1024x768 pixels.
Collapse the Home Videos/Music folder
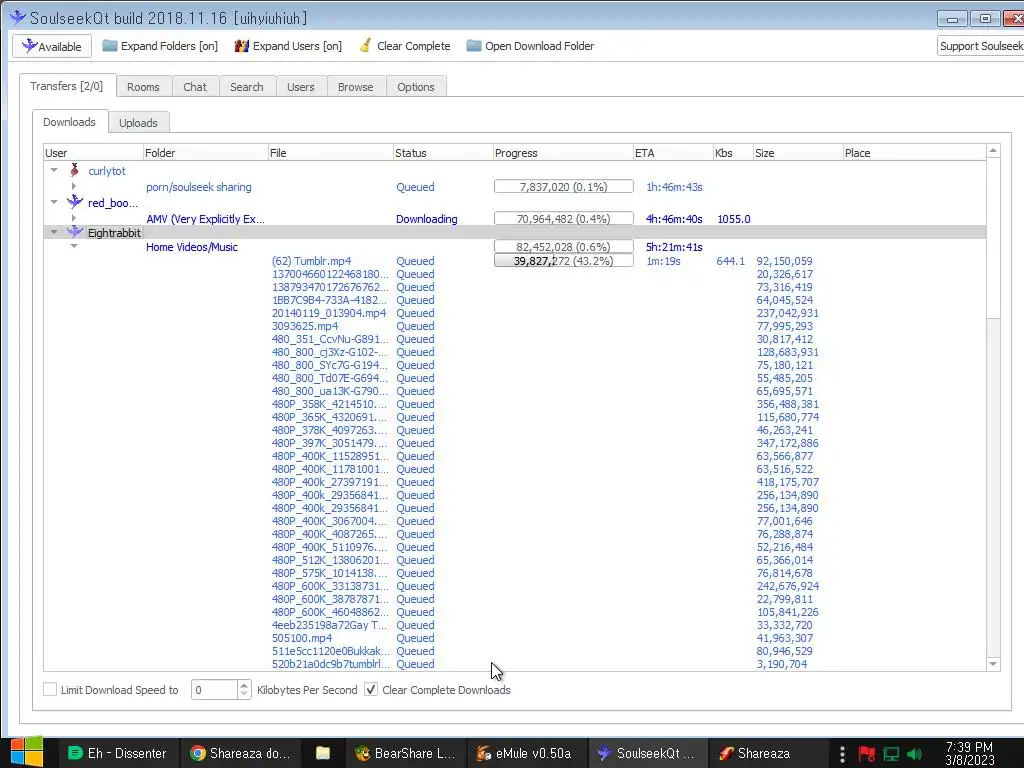74,246
